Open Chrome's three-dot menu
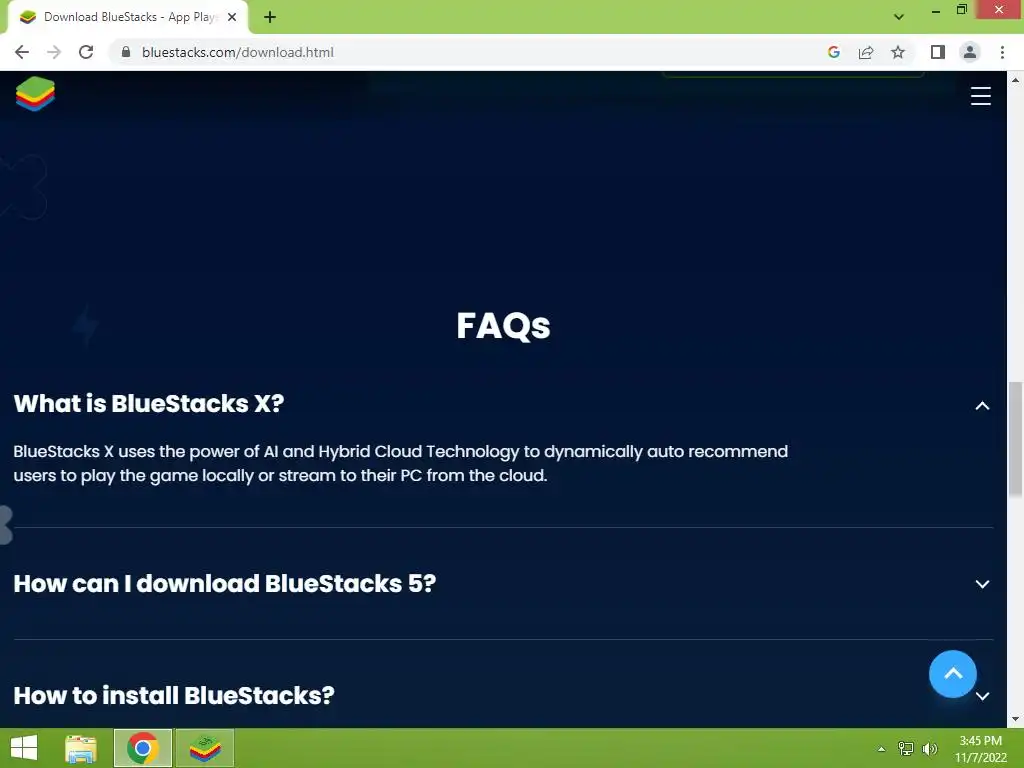 tap(1002, 52)
